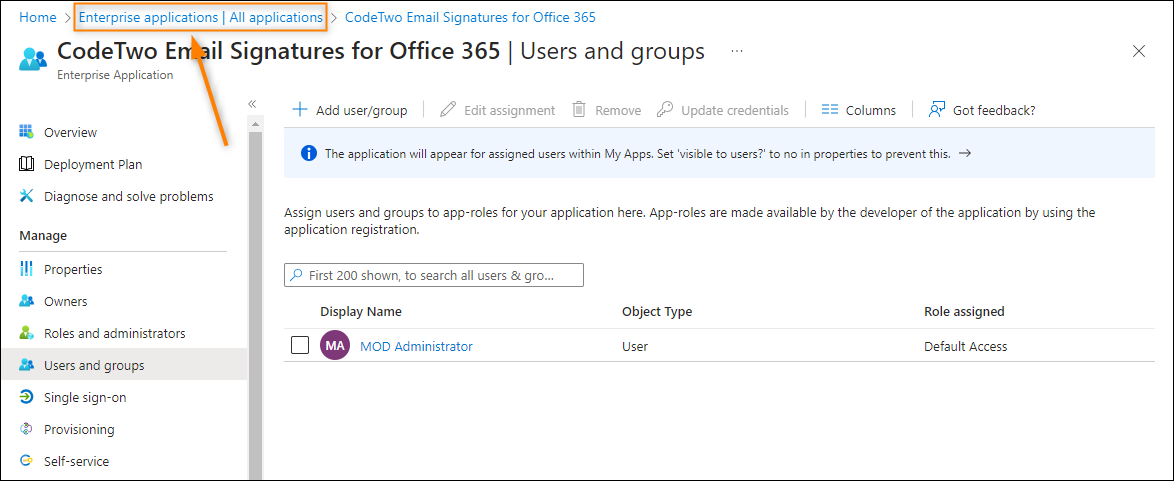Click the Deployment Plan book icon
Image resolution: width=1174 pixels, height=481 pixels.
26,164
